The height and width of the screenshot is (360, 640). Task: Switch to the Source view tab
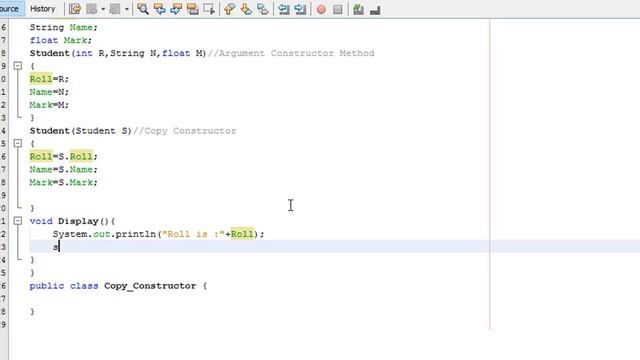(x=10, y=9)
